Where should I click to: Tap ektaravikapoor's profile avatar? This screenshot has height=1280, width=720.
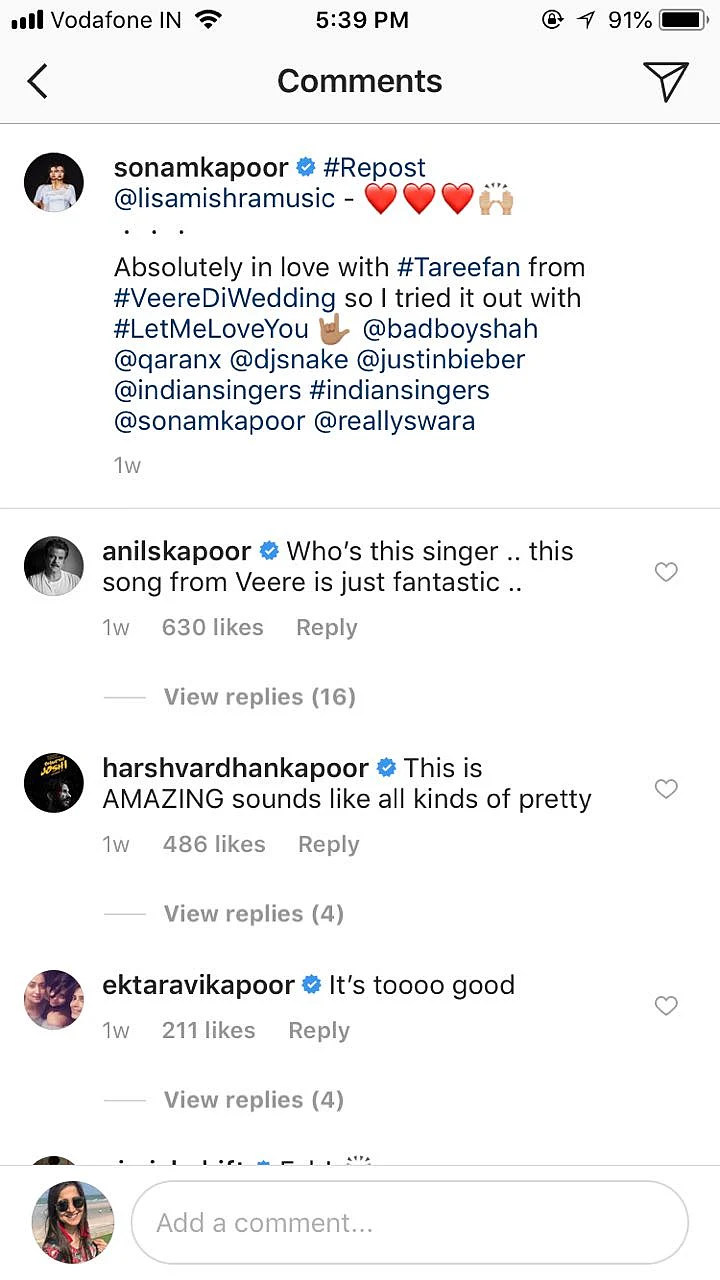pos(53,1000)
